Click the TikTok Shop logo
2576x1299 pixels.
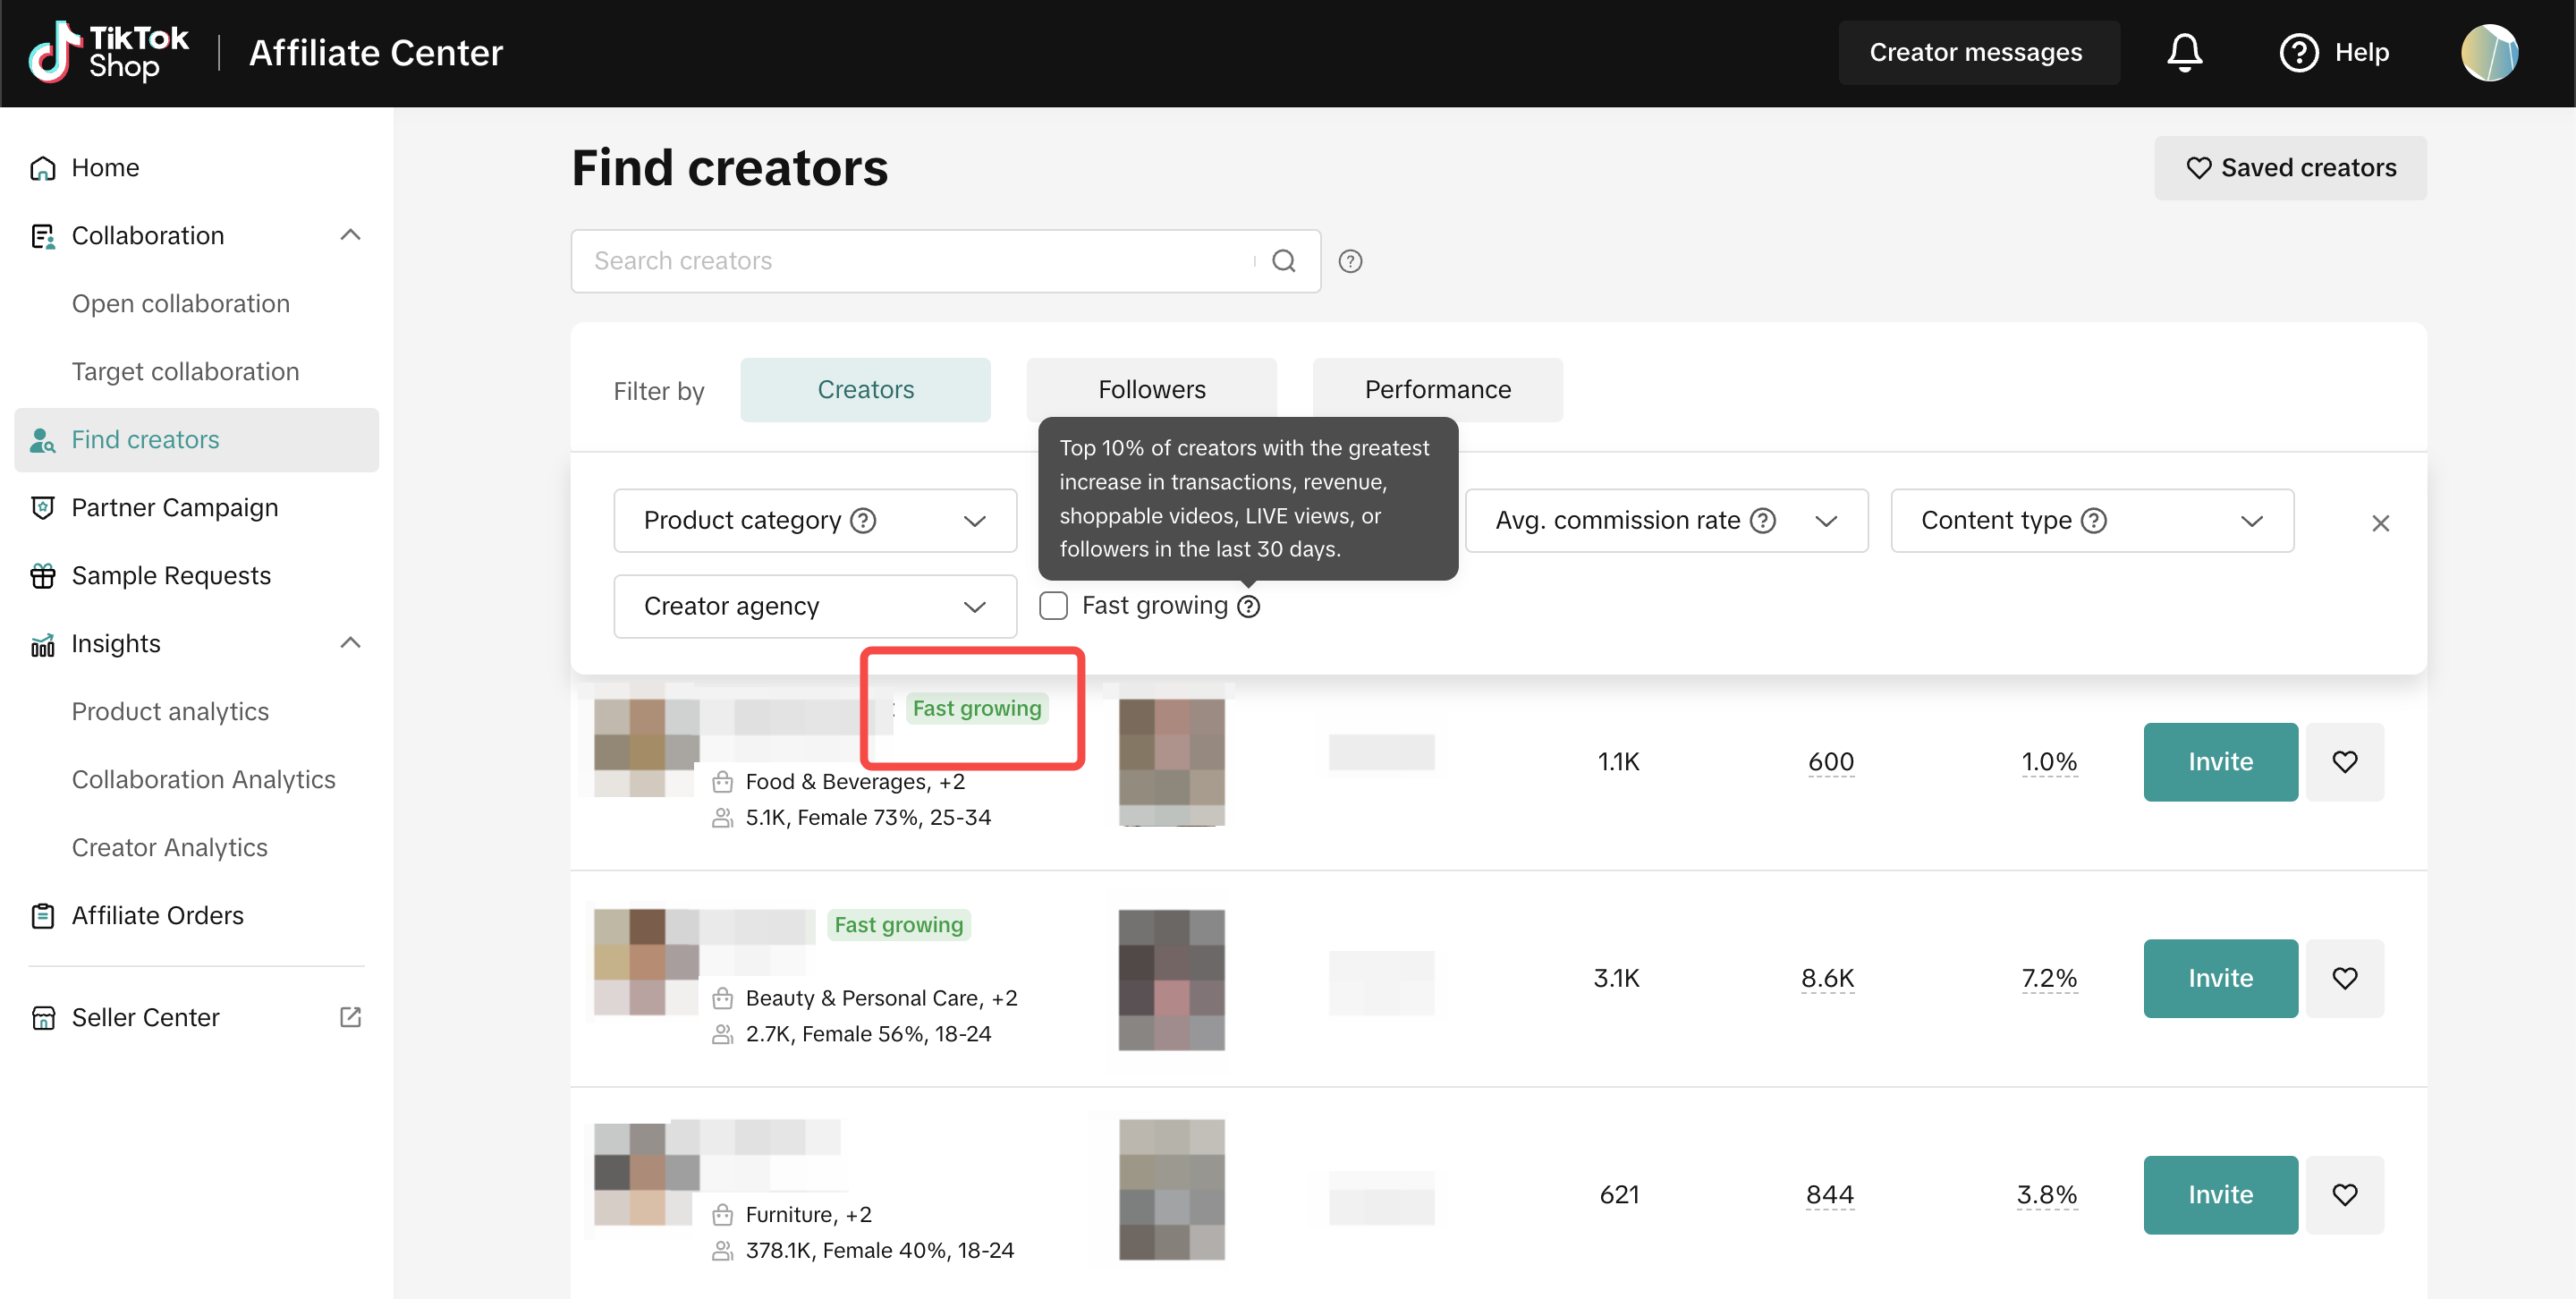click(x=108, y=52)
